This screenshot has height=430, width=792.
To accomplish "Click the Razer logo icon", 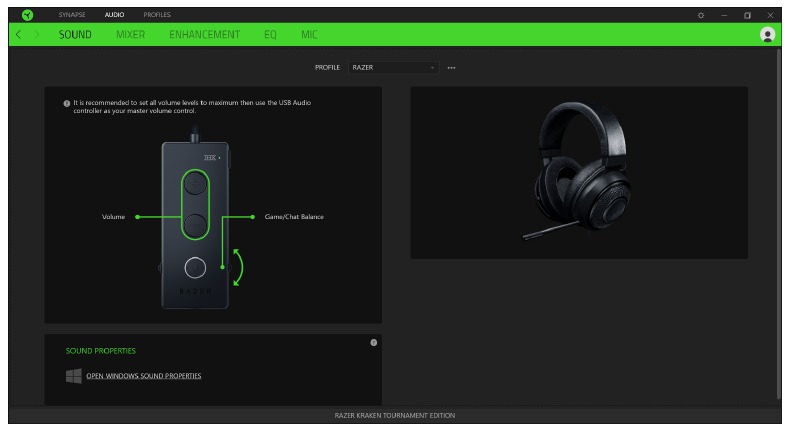I will click(x=28, y=15).
